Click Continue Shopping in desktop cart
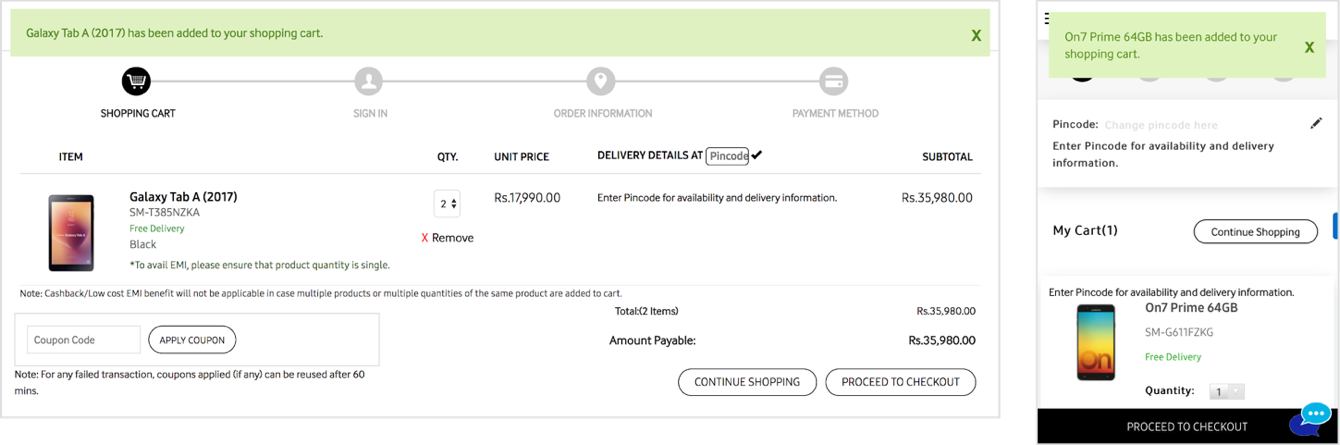The width and height of the screenshot is (1340, 445). [747, 382]
